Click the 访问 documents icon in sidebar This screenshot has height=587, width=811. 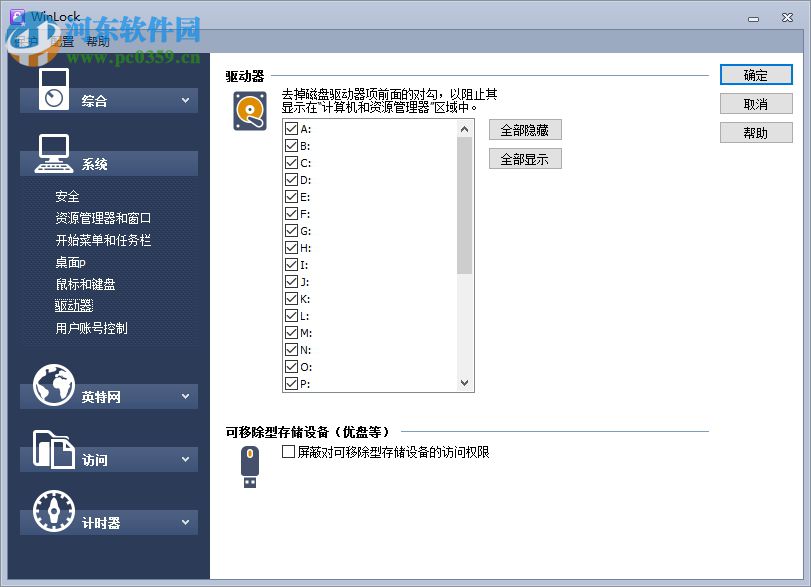(52, 449)
